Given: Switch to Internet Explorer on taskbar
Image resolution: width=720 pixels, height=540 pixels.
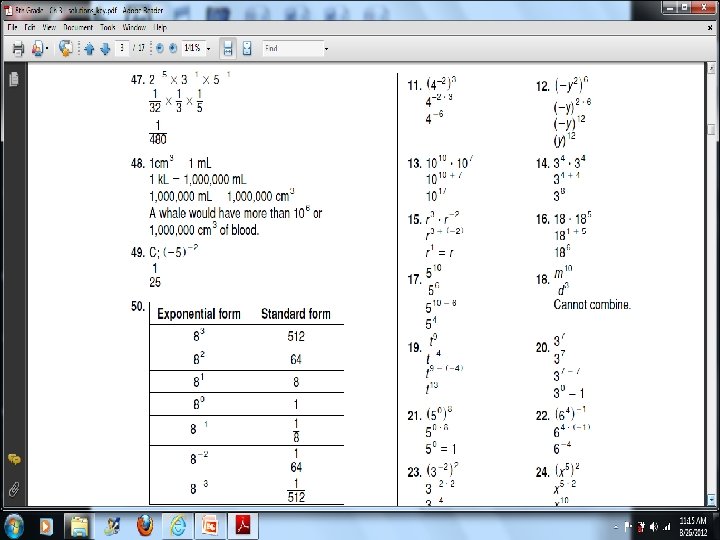Looking at the screenshot, I should coord(177,526).
